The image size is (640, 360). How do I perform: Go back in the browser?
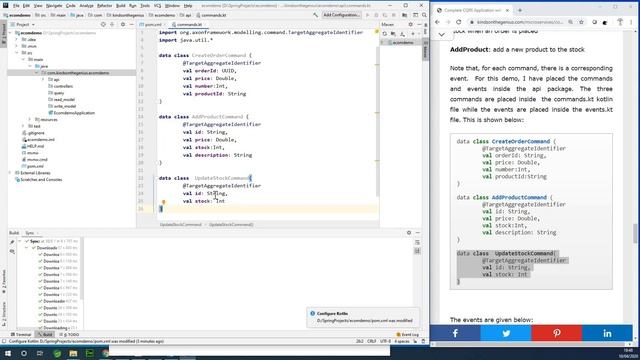(x=437, y=22)
